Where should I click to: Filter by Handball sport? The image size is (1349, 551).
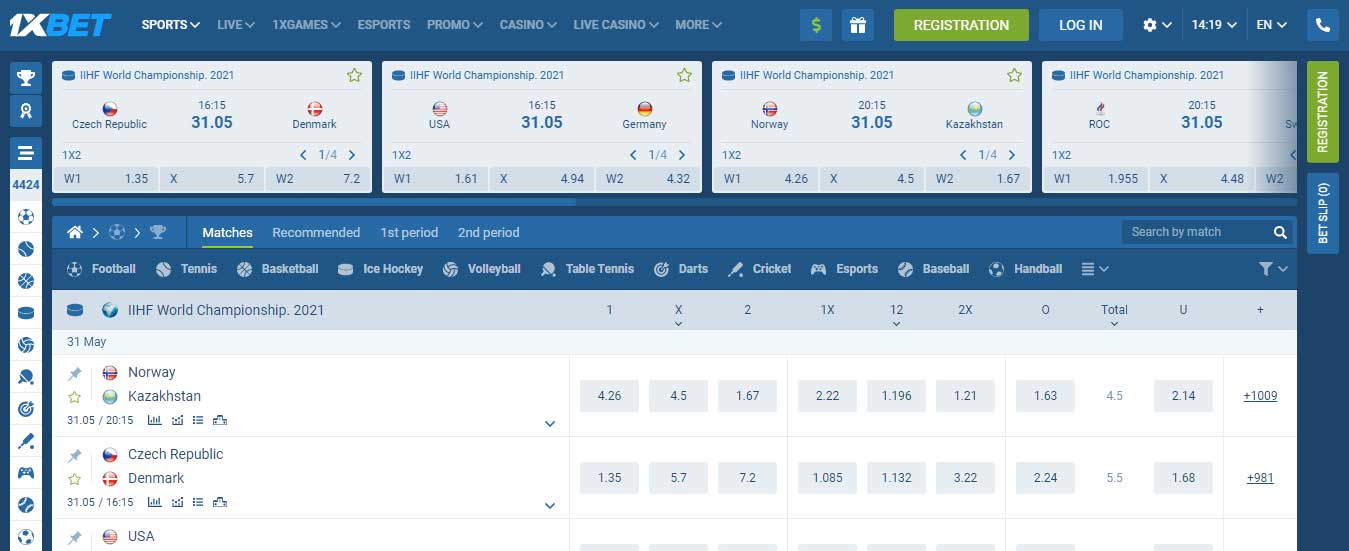(x=1025, y=269)
